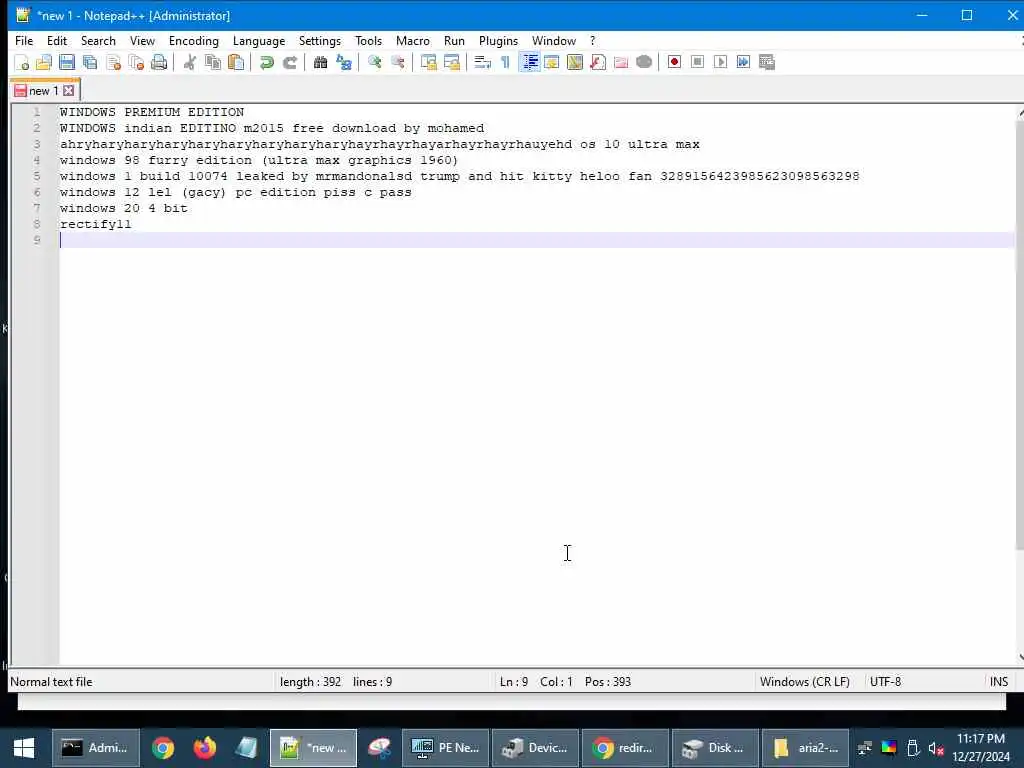Image resolution: width=1024 pixels, height=768 pixels.
Task: Run macro multiple times icon
Action: [743, 62]
